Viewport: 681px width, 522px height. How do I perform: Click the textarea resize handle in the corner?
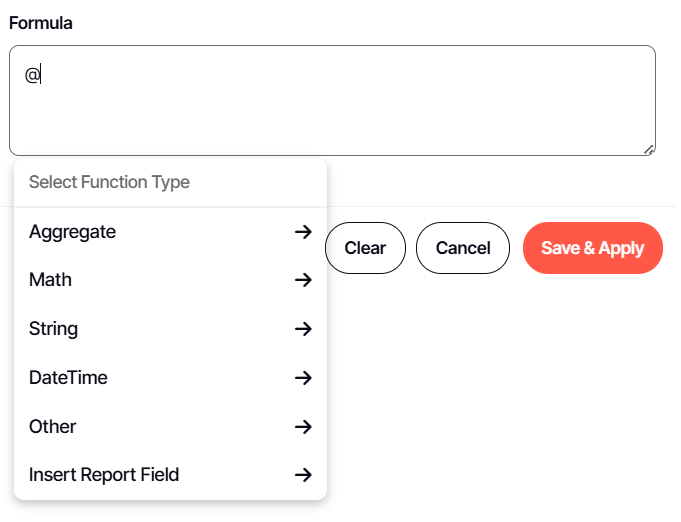649,150
